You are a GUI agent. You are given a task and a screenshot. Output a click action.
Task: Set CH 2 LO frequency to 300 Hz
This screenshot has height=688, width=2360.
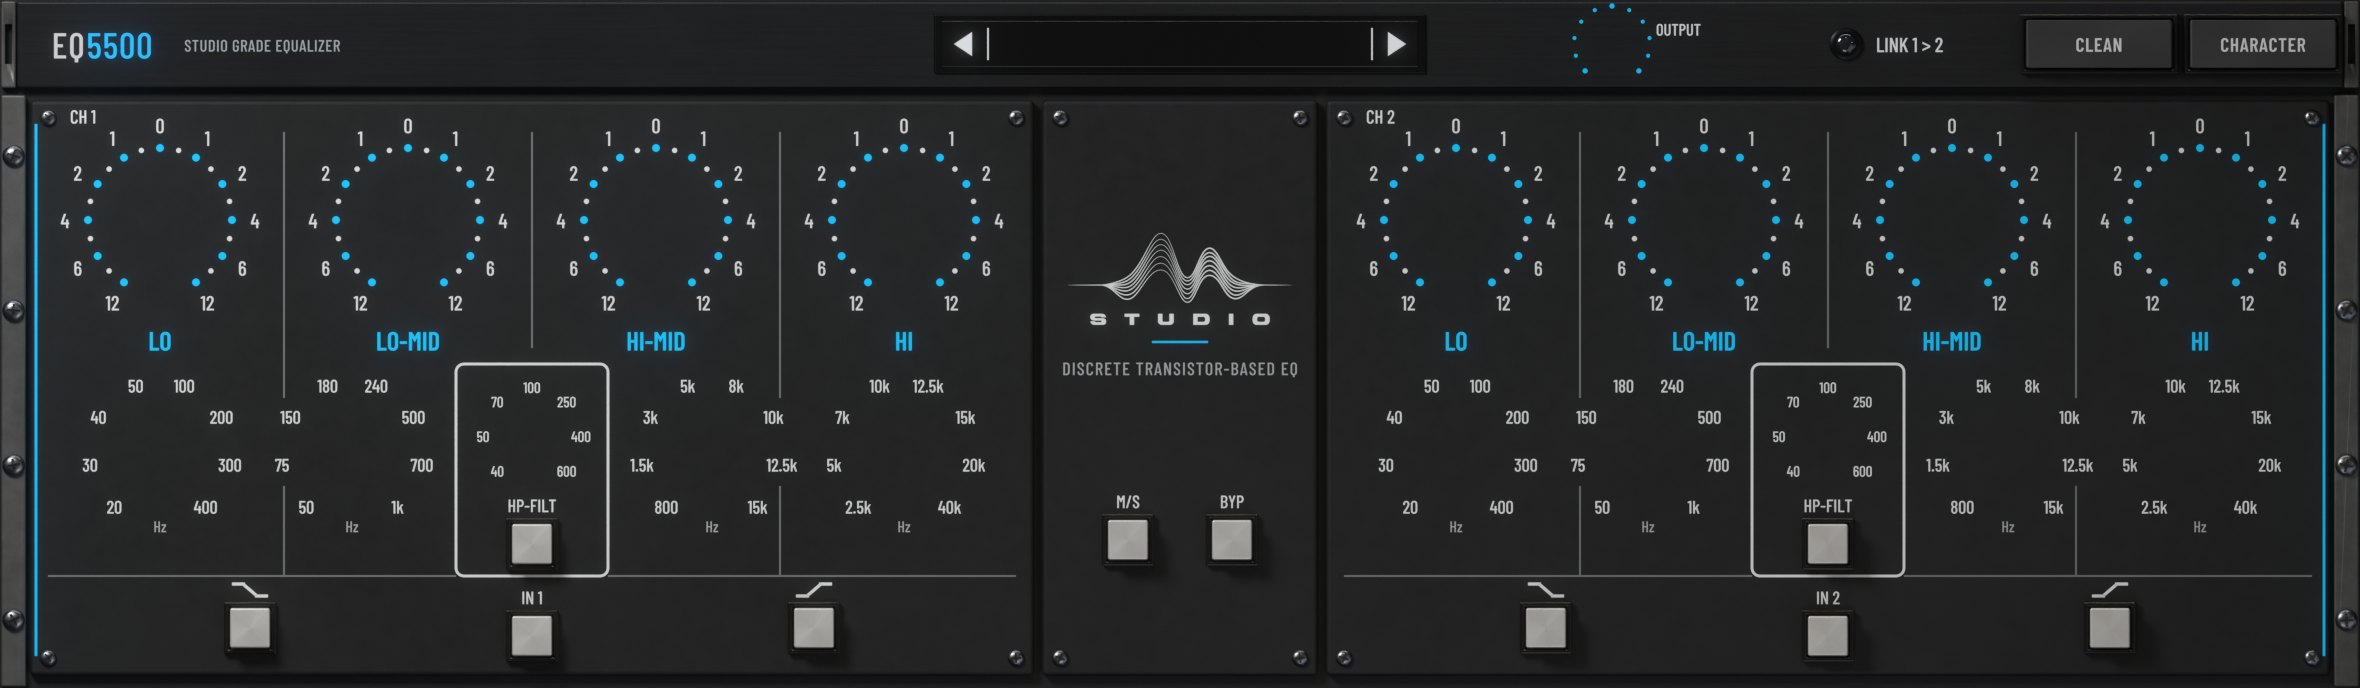pos(1525,465)
